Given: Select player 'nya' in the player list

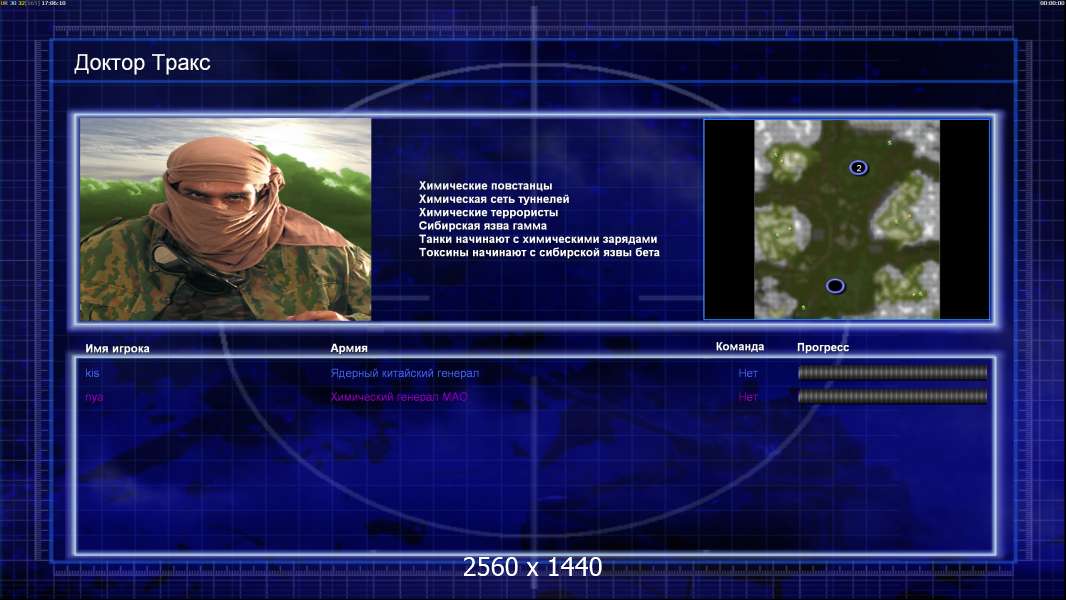Looking at the screenshot, I should point(94,397).
